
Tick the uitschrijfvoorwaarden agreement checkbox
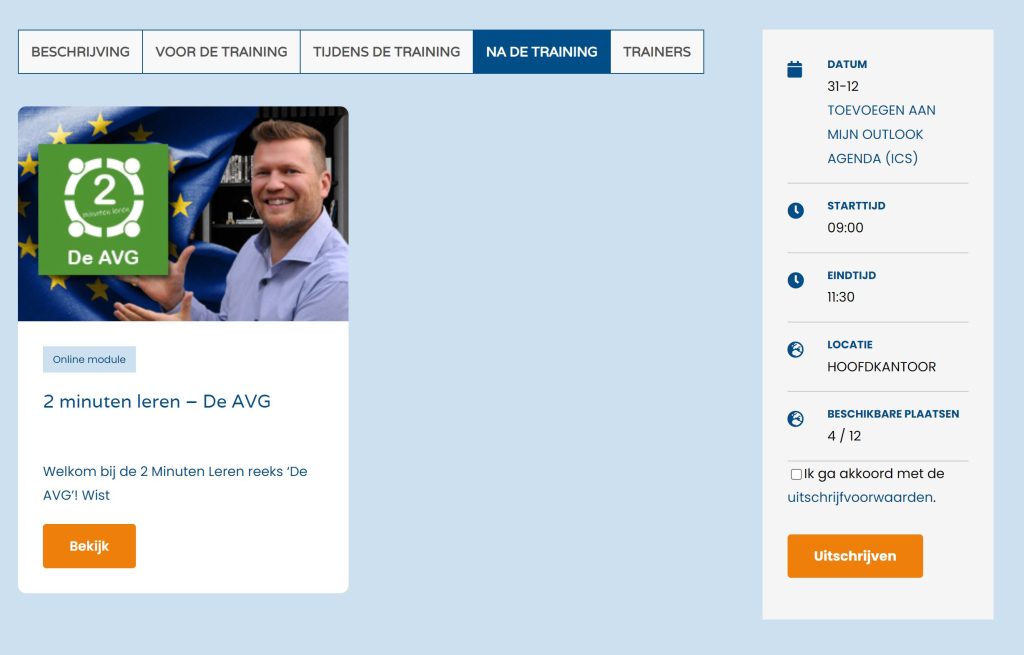click(796, 474)
